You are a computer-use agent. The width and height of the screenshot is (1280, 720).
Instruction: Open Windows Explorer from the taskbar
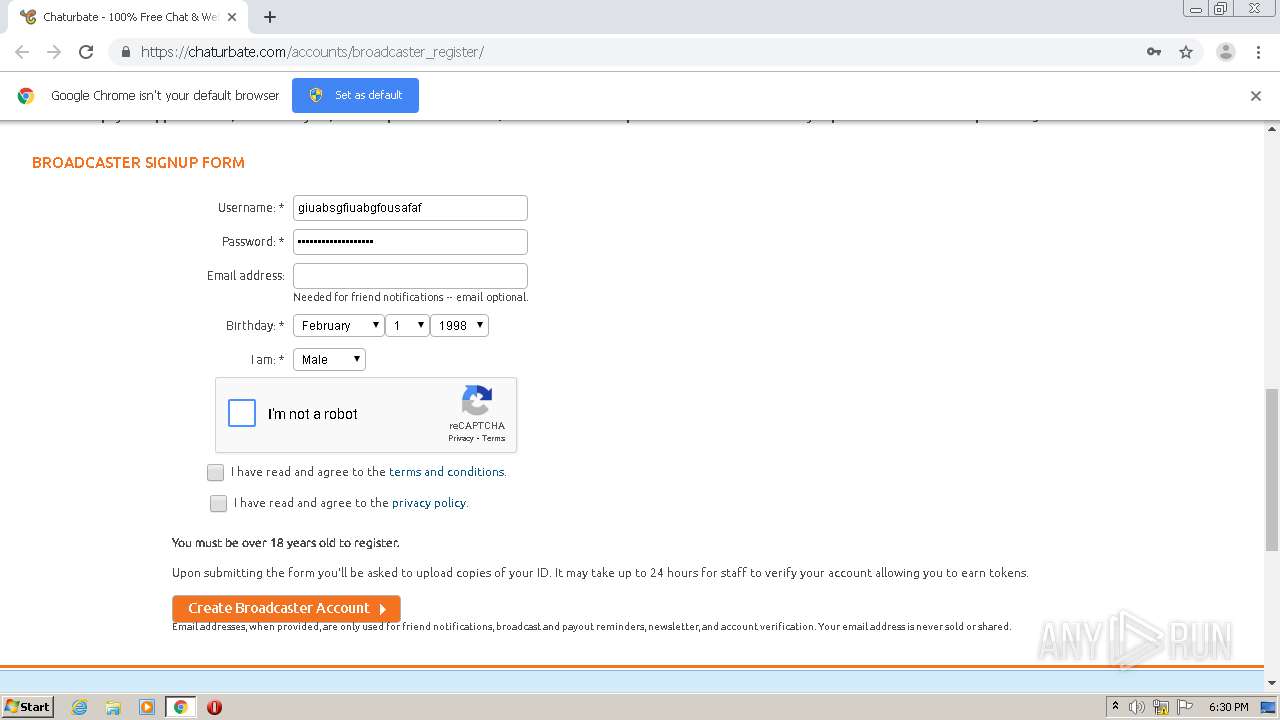pos(113,707)
